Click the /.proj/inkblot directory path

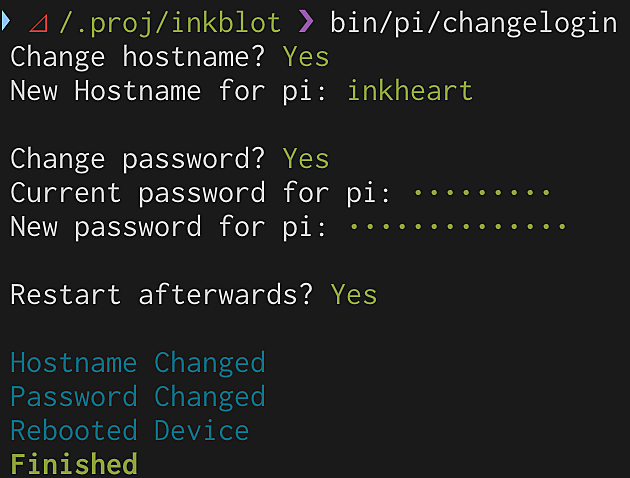[x=170, y=23]
